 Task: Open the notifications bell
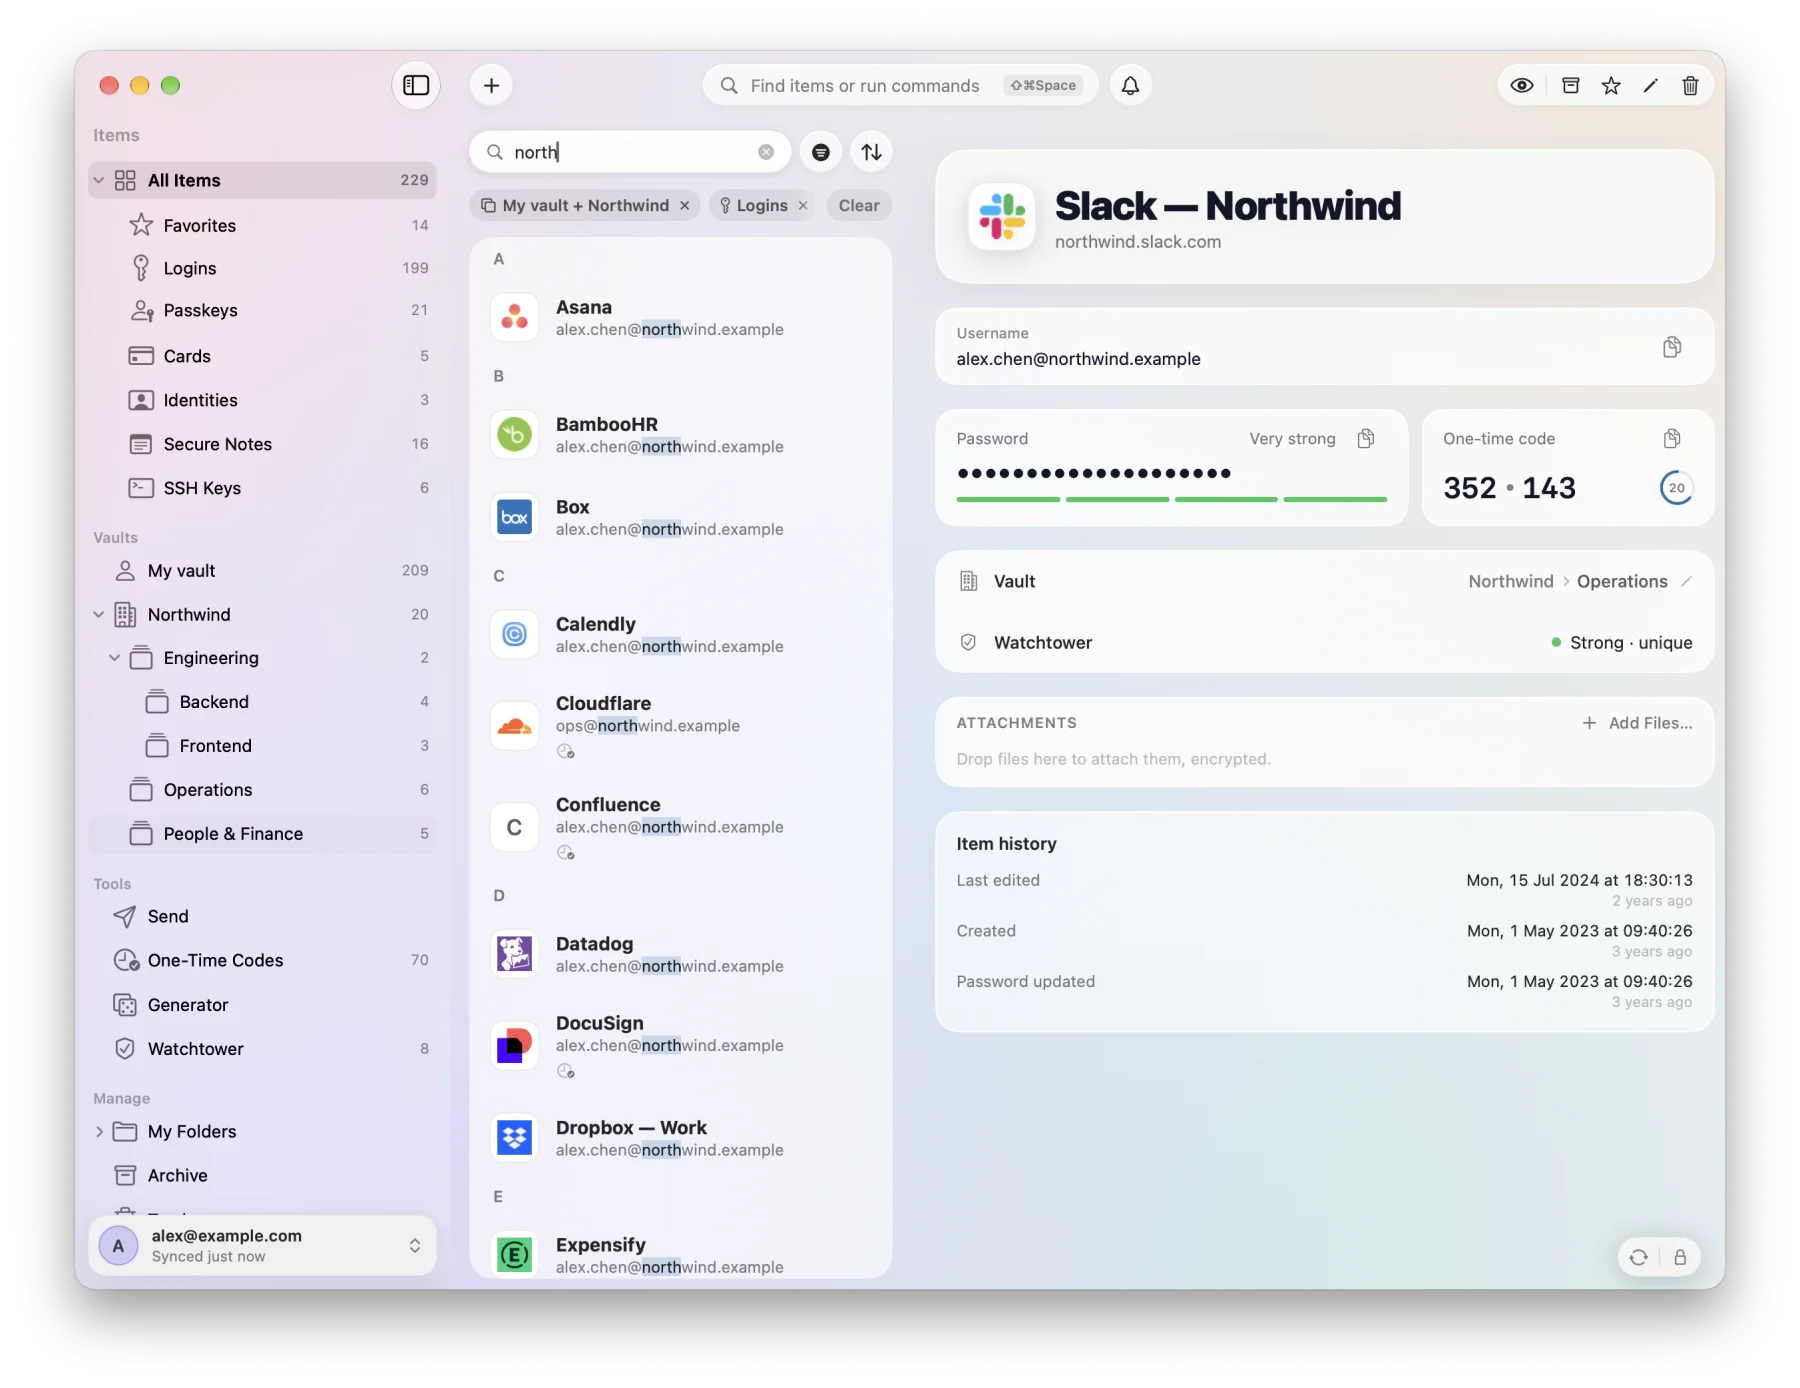pyautogui.click(x=1130, y=85)
